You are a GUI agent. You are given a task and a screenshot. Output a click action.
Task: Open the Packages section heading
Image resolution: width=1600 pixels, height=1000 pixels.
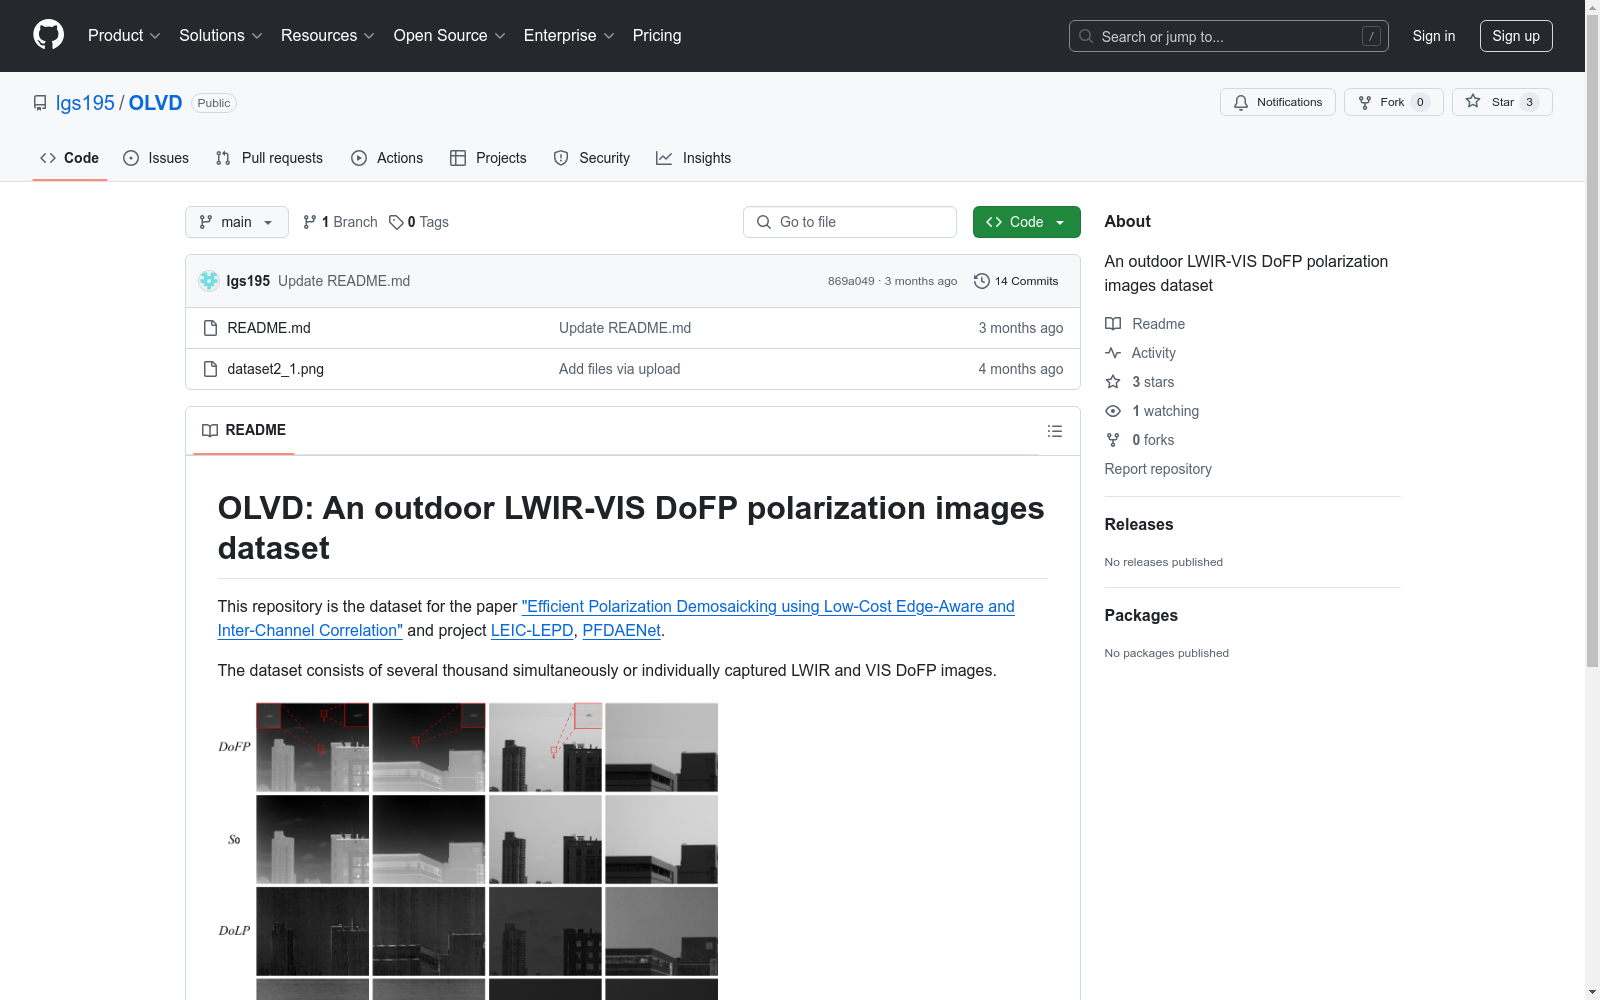click(1141, 615)
